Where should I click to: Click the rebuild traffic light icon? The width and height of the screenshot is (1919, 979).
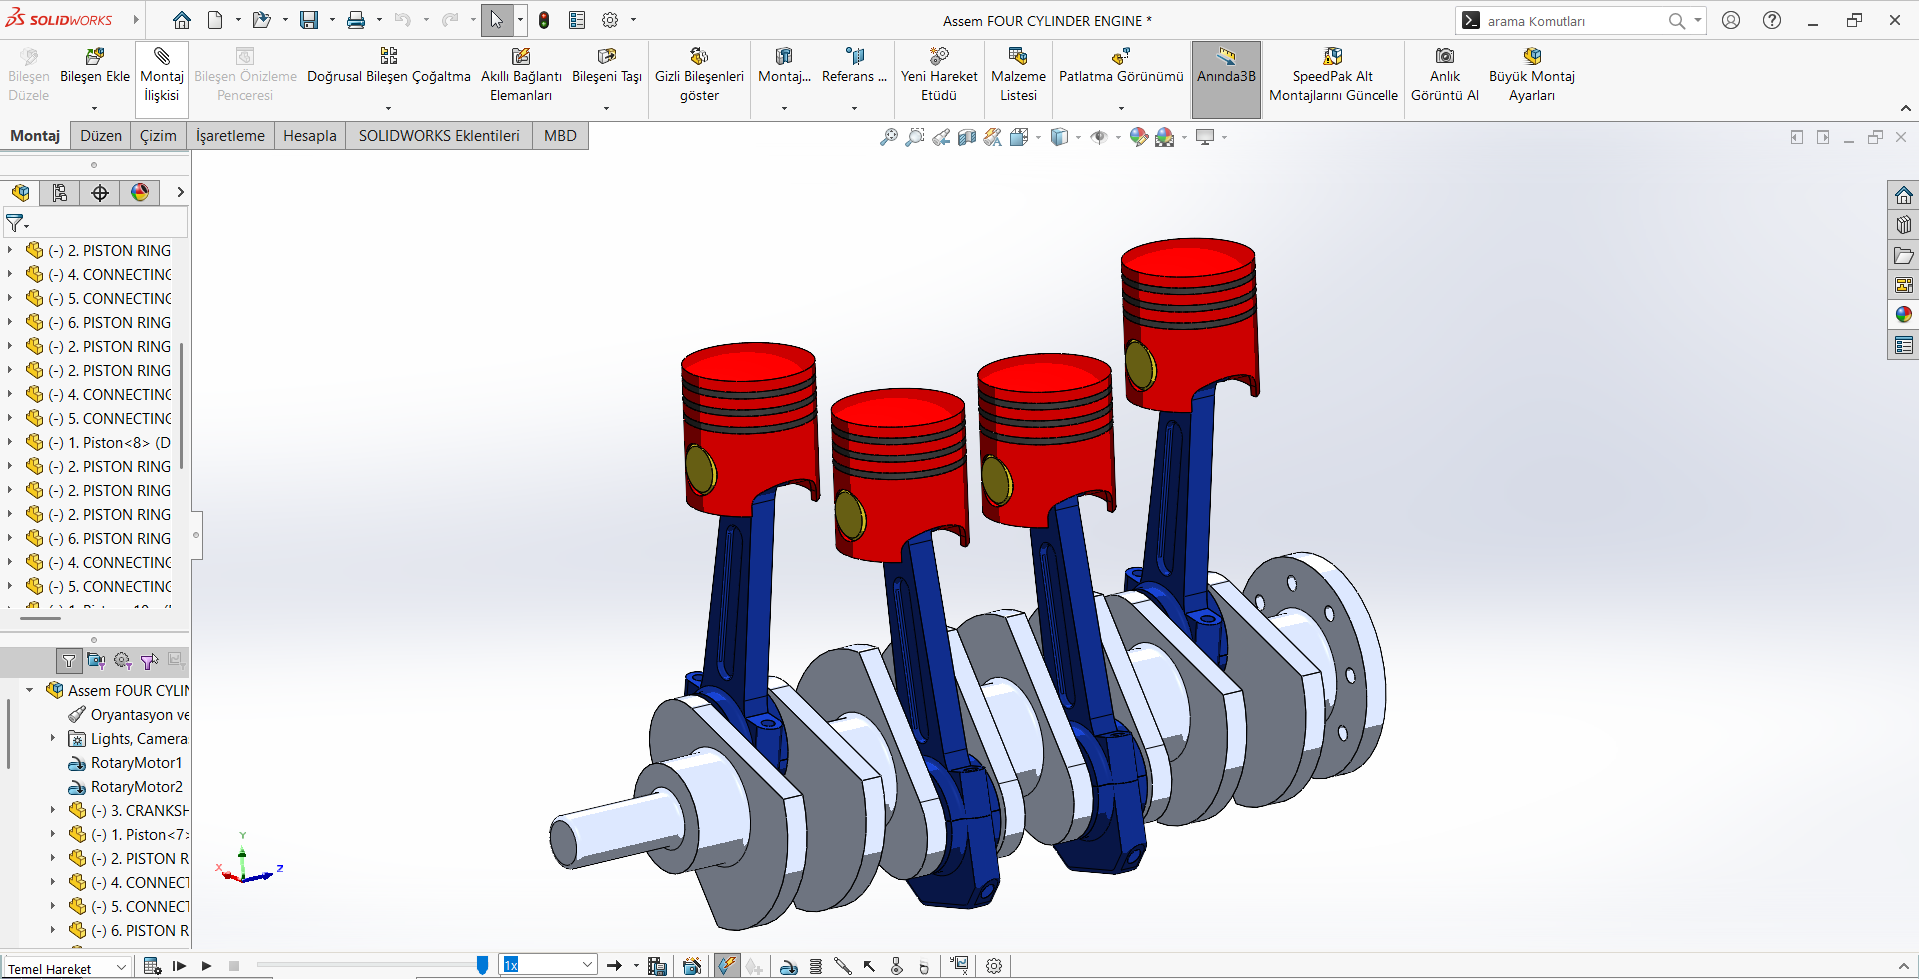click(544, 20)
